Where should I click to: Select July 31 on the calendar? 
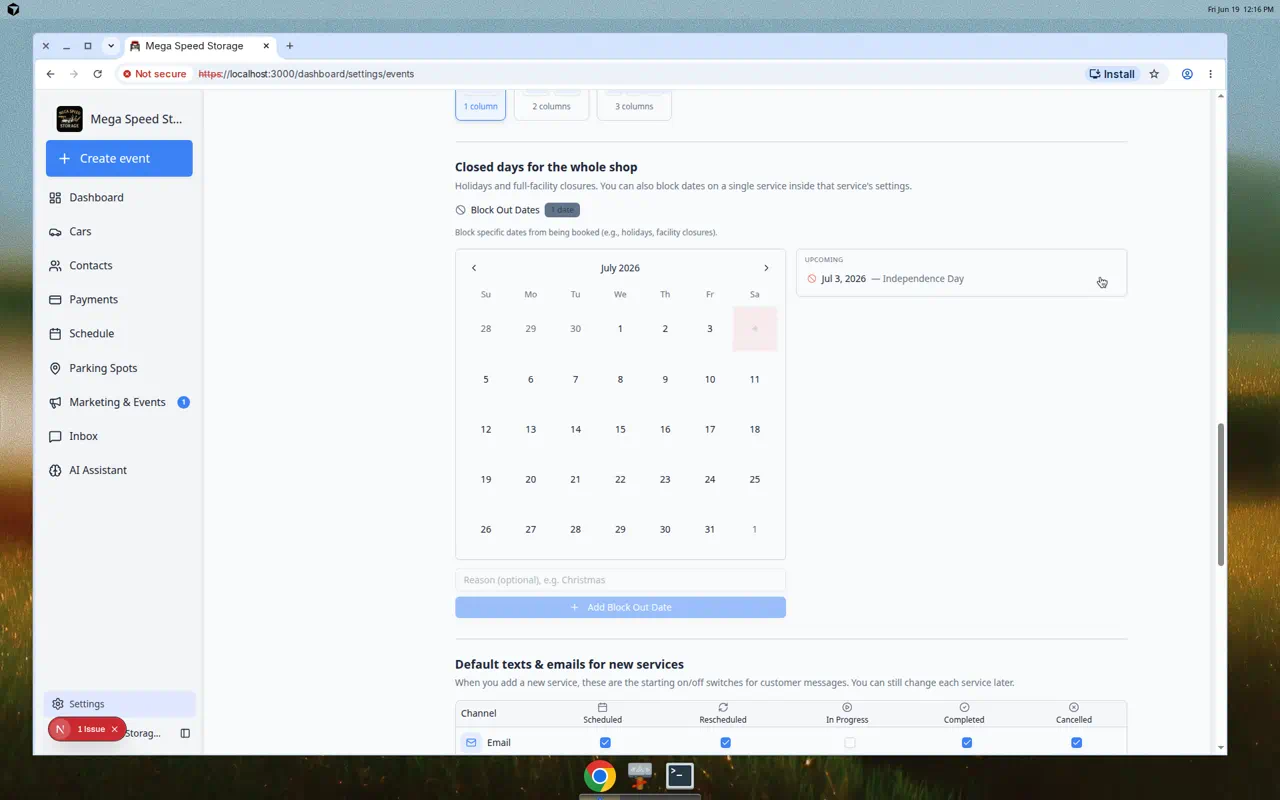pos(710,529)
